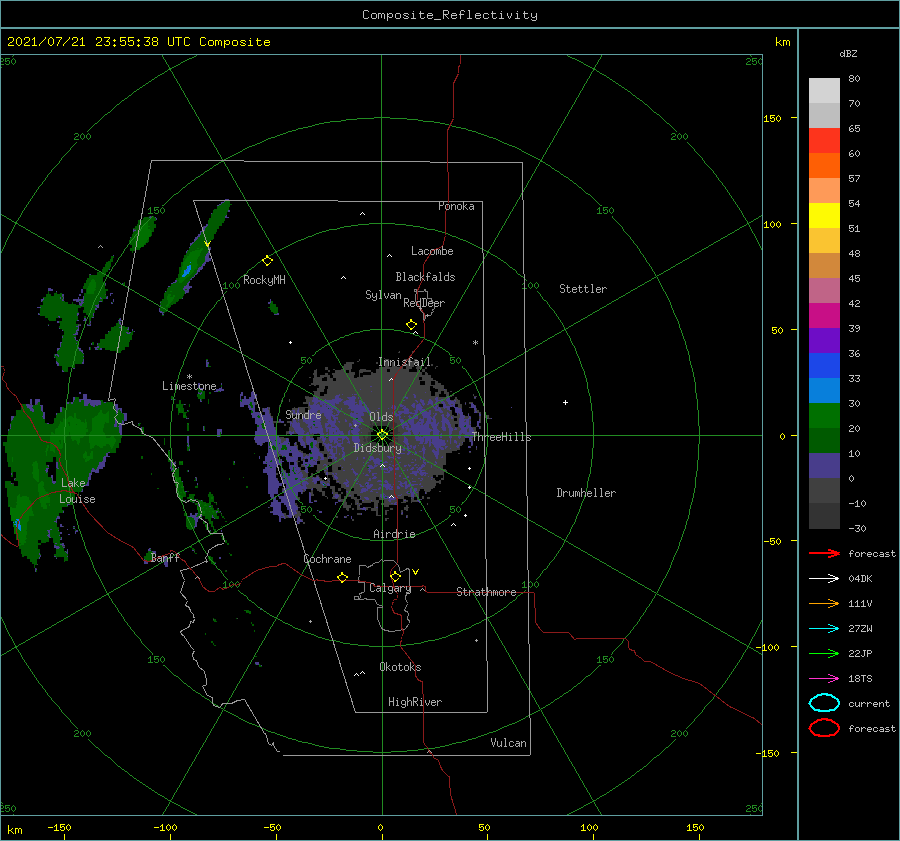Screen dimensions: 900x841
Task: Click the Limestone label
Action: (x=189, y=386)
